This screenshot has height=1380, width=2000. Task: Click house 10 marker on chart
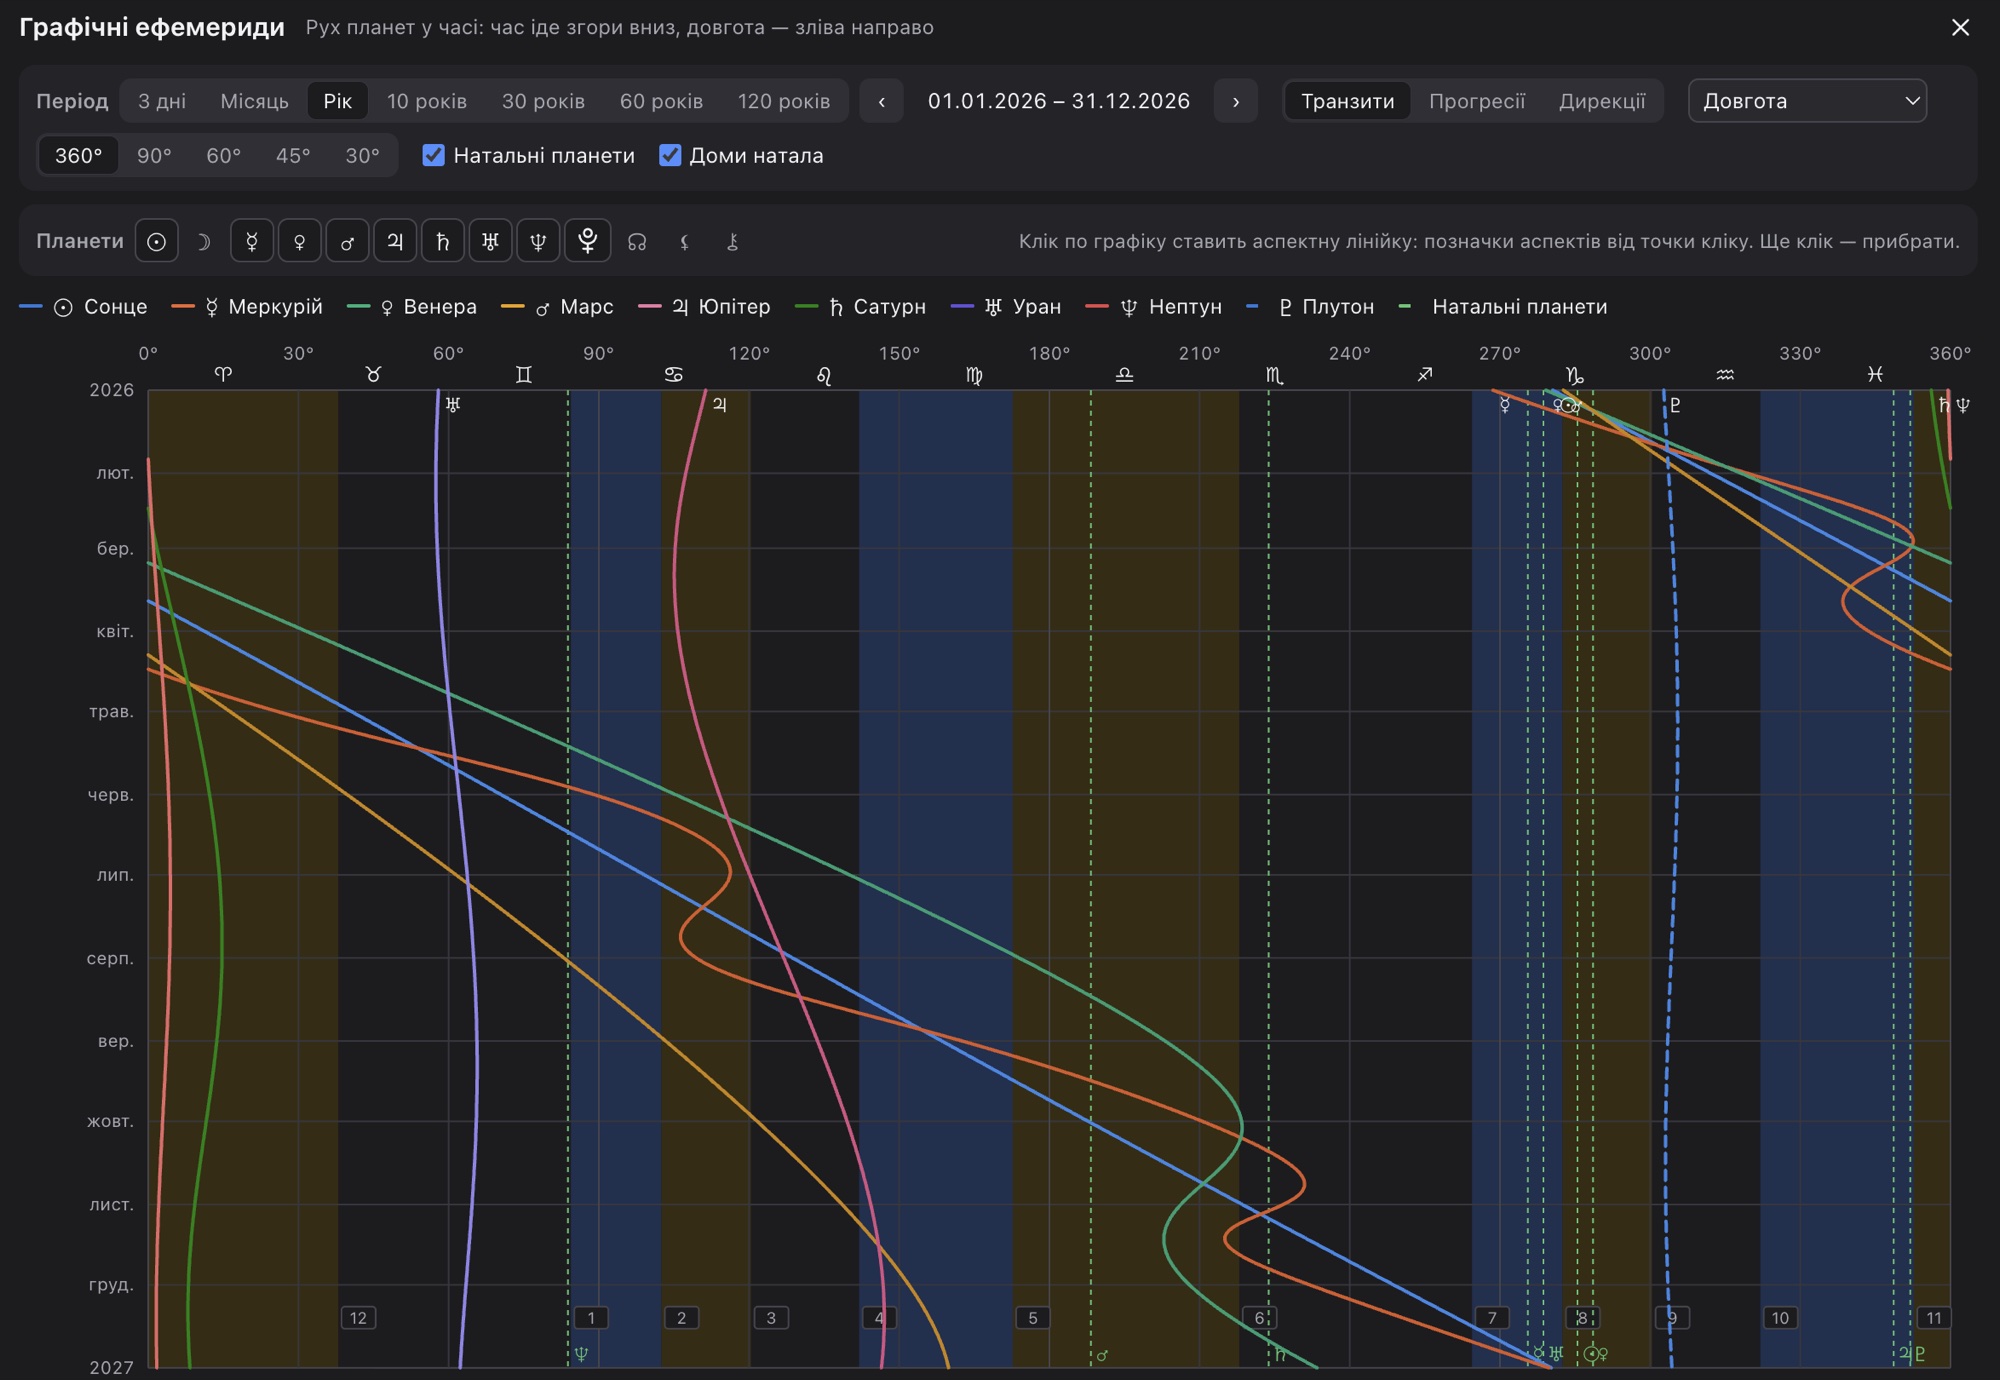(x=1780, y=1318)
